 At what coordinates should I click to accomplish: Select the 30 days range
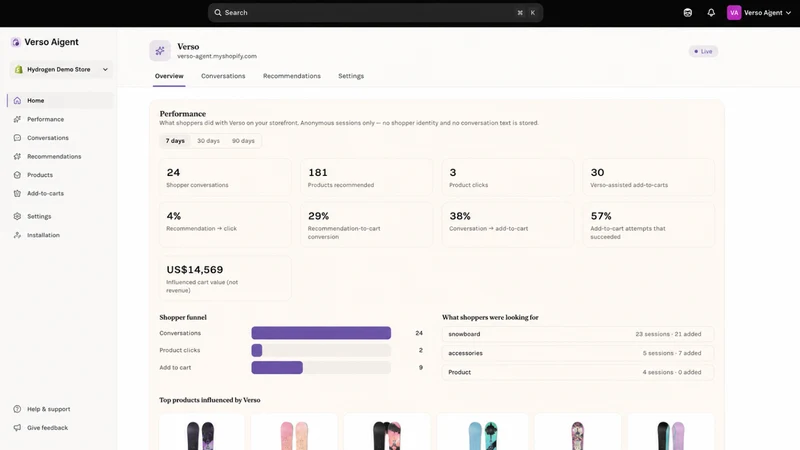click(208, 141)
